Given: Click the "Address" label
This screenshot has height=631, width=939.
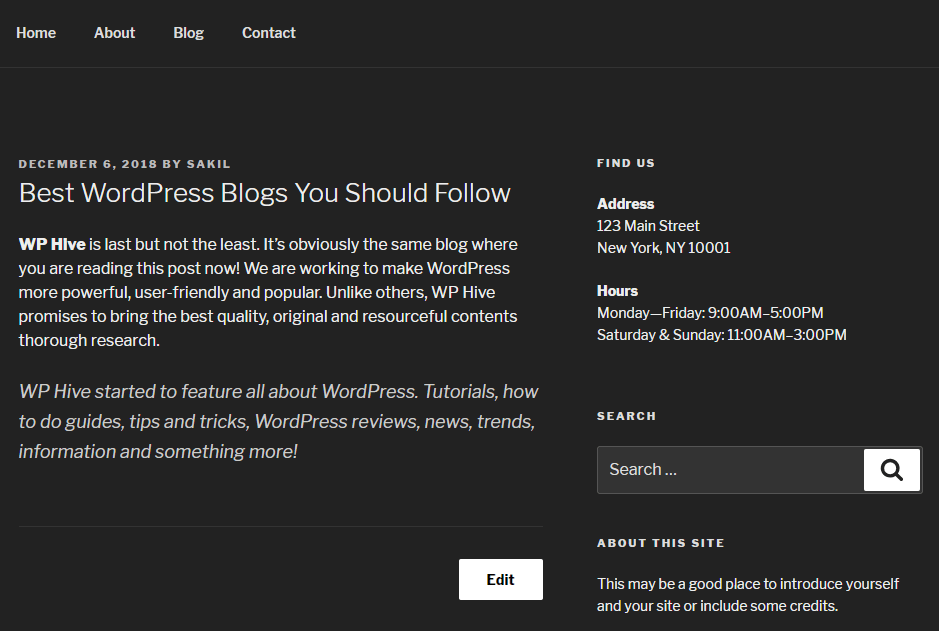Looking at the screenshot, I should [625, 204].
